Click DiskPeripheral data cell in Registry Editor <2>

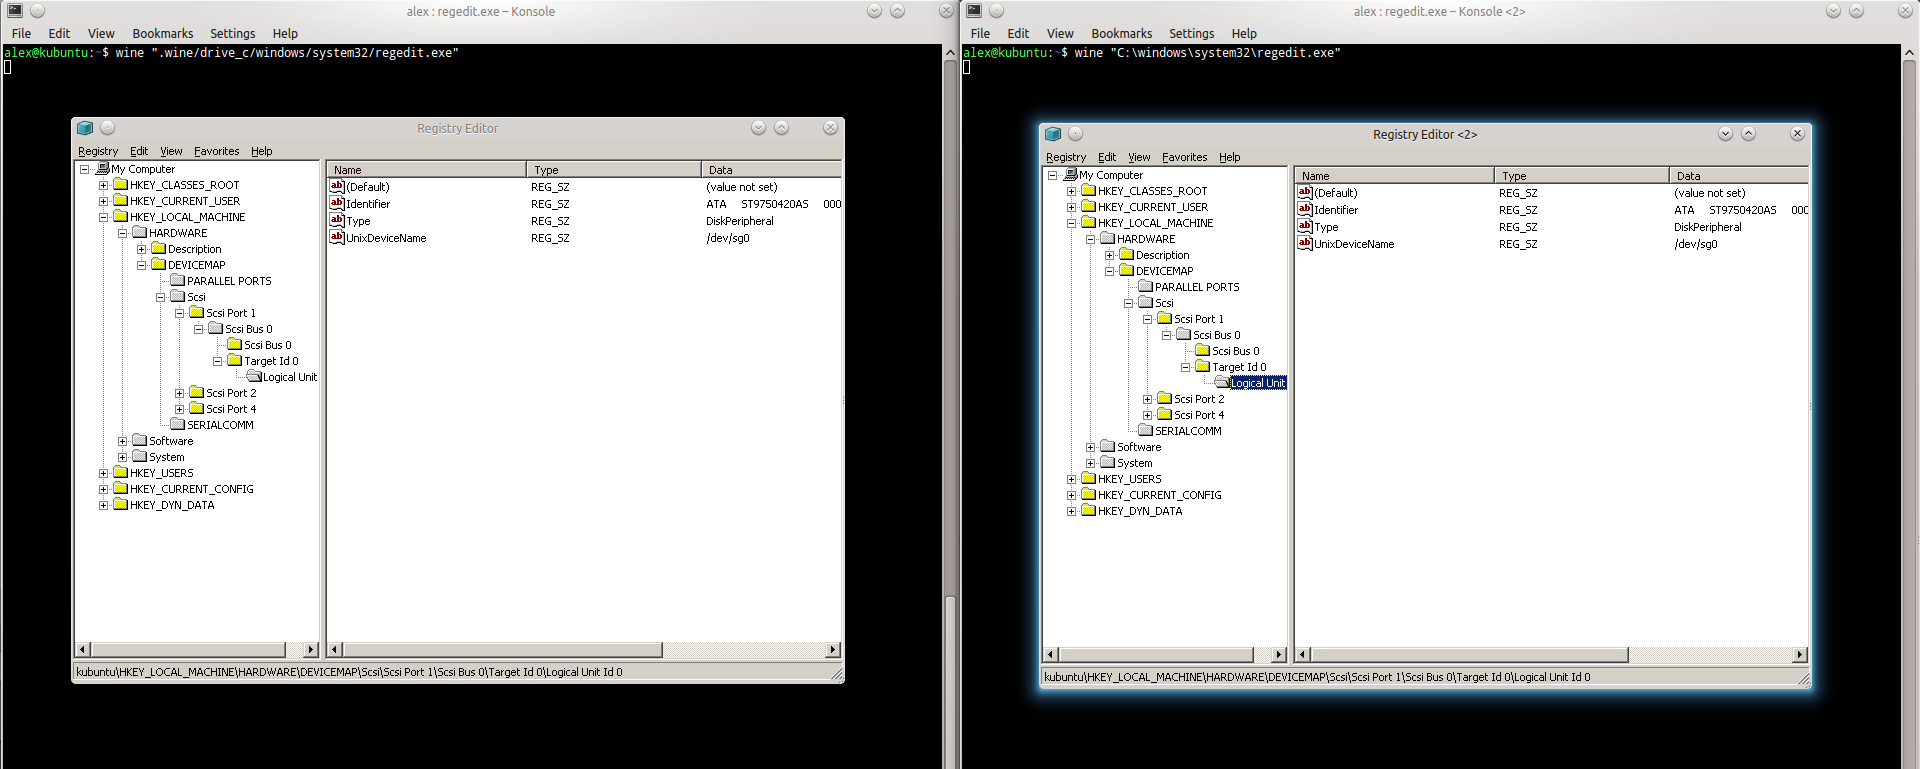point(1708,227)
